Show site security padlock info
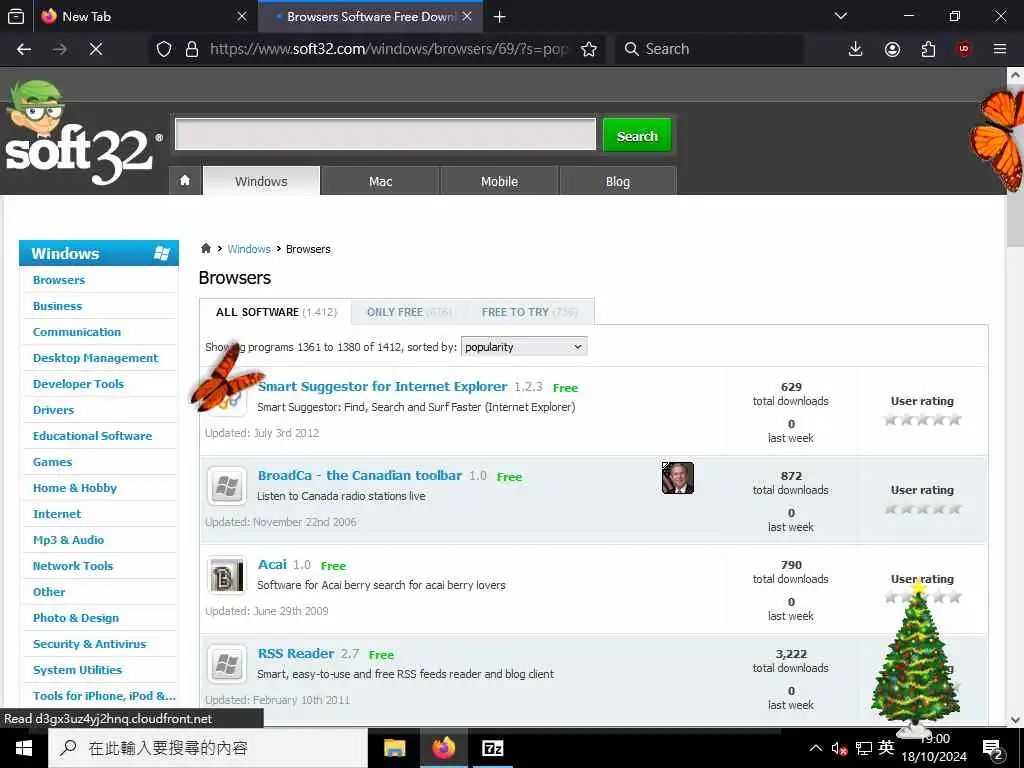1024x768 pixels. [x=192, y=49]
